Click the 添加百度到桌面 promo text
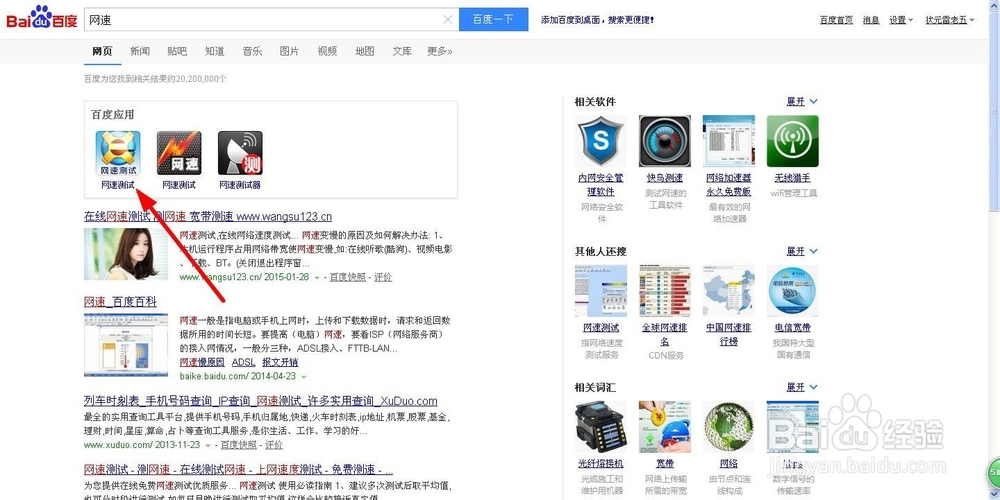The width and height of the screenshot is (1000, 500). coord(598,20)
